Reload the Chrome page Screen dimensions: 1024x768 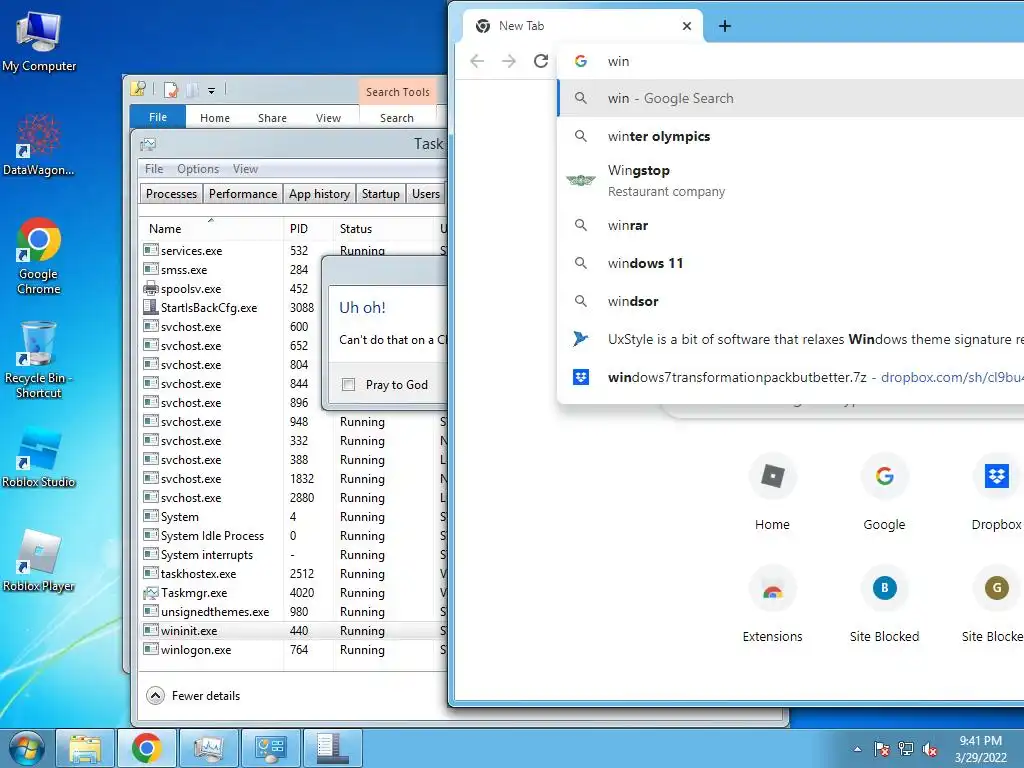point(541,61)
